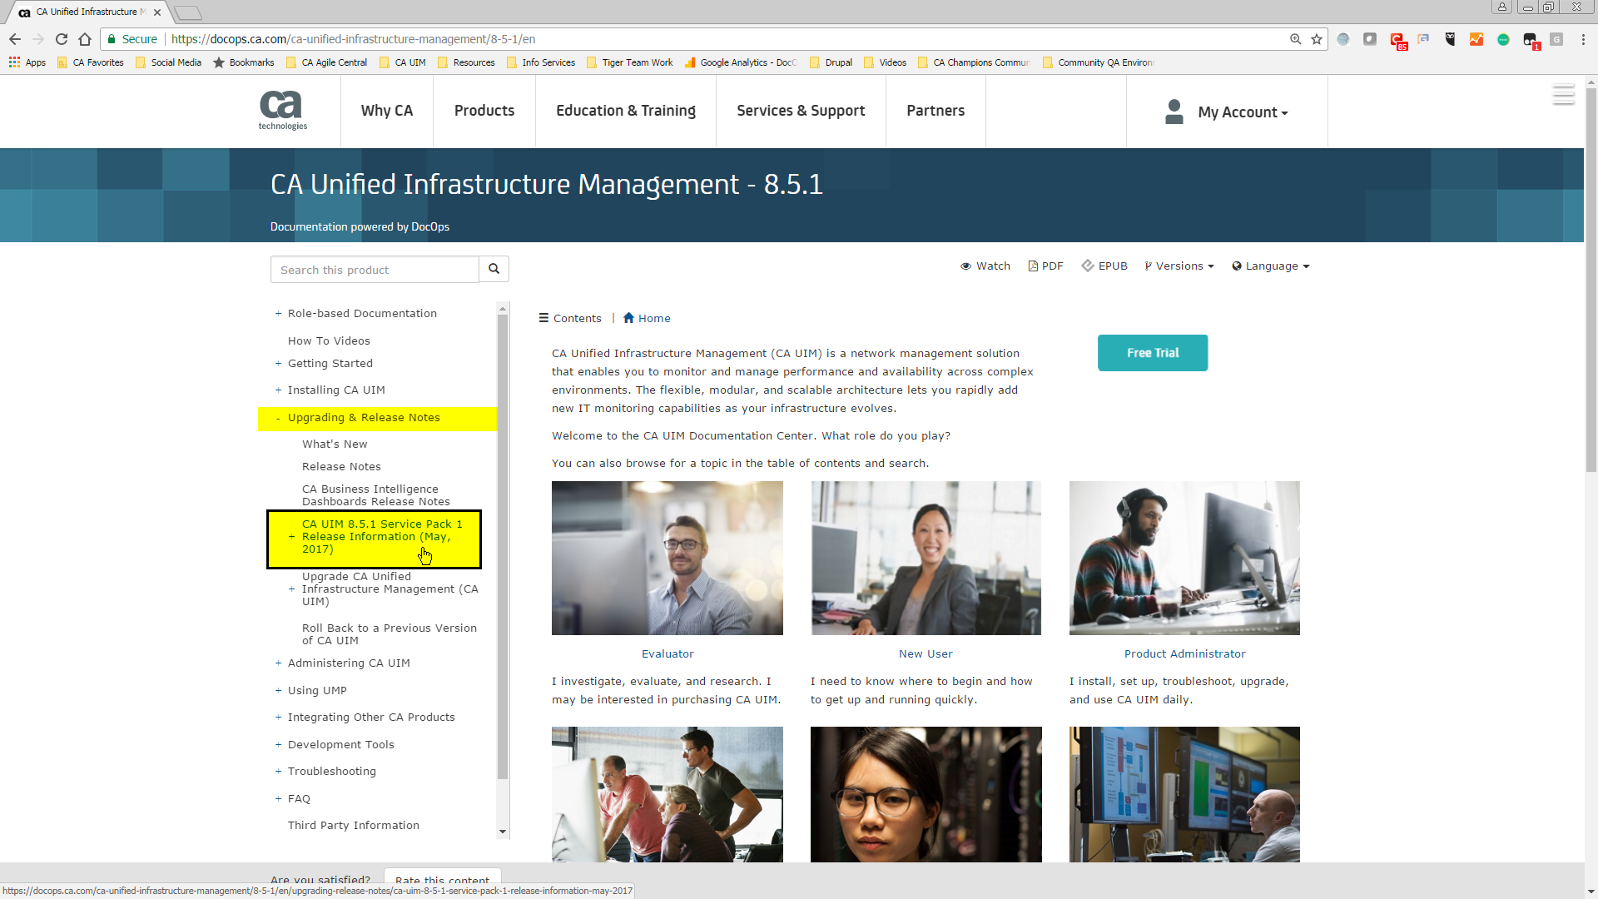Click the zoom icon in address bar
The height and width of the screenshot is (899, 1598).
coord(1295,39)
